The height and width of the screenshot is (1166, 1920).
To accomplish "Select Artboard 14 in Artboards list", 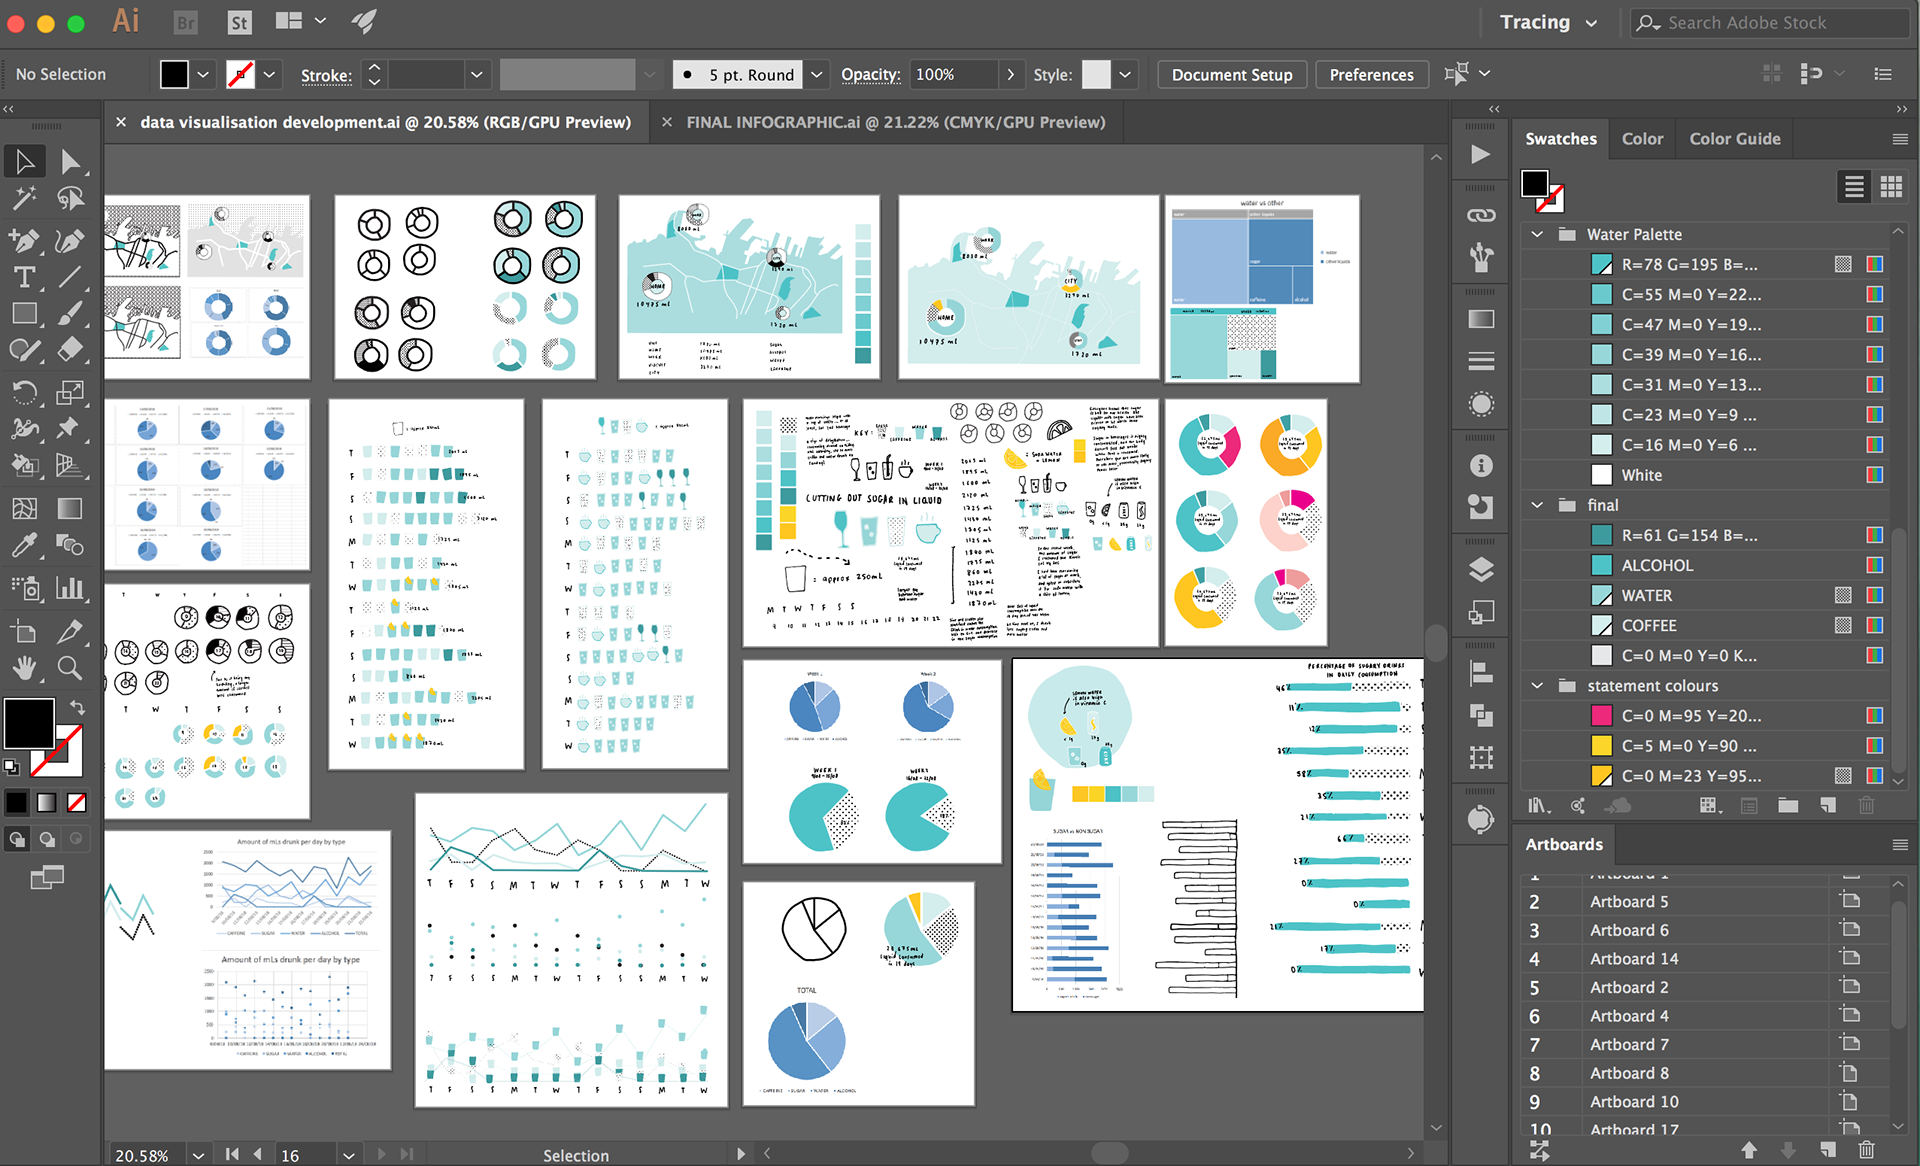I will click(x=1704, y=959).
